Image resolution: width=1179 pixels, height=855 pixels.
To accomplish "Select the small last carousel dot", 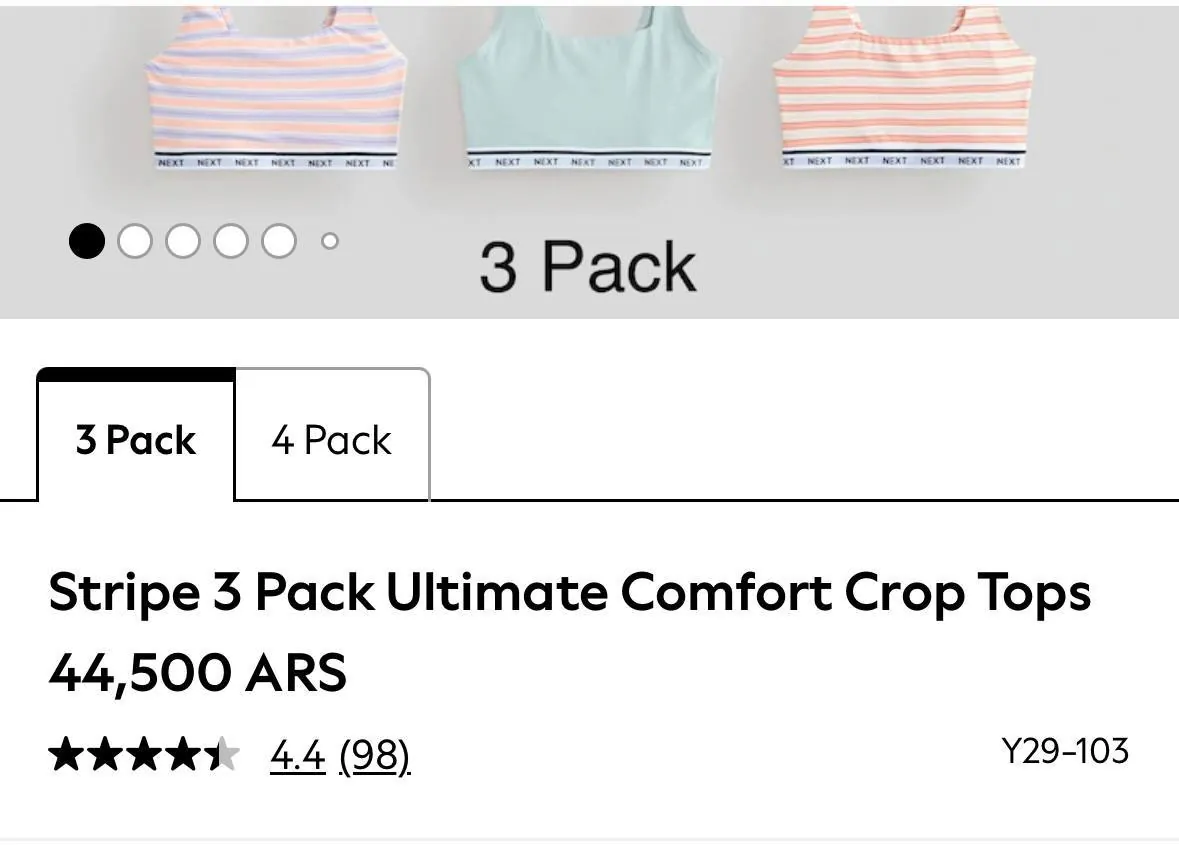I will pyautogui.click(x=329, y=241).
